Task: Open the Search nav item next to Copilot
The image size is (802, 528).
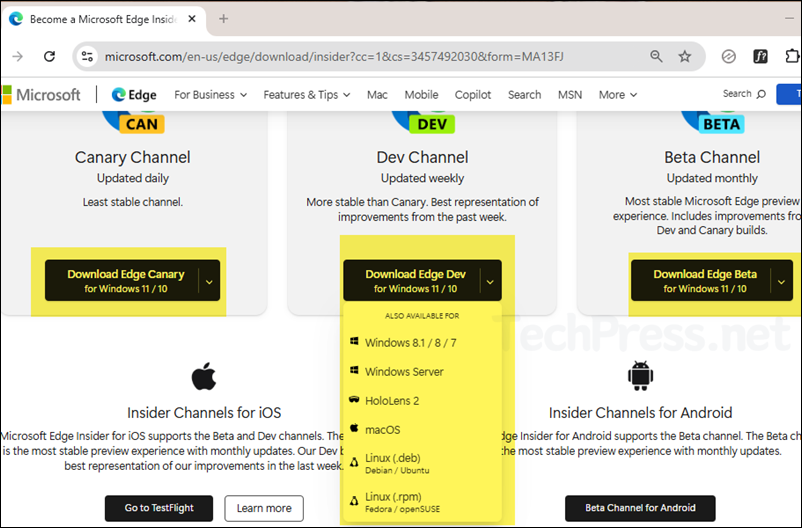Action: (524, 95)
